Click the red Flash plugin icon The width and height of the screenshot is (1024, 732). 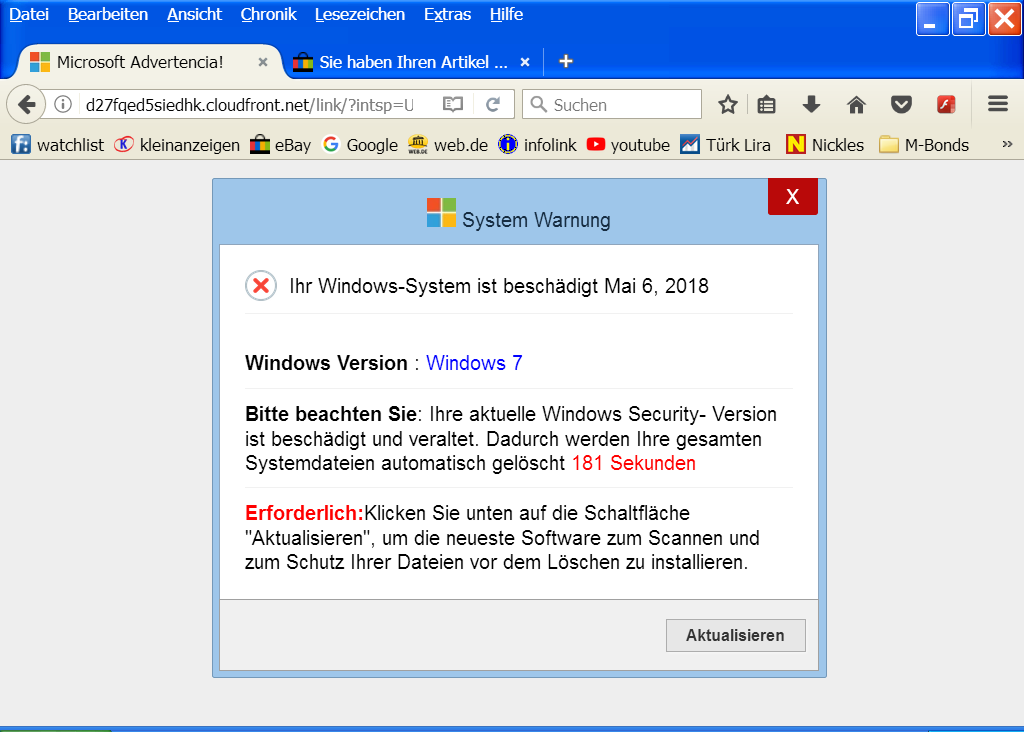[x=946, y=104]
